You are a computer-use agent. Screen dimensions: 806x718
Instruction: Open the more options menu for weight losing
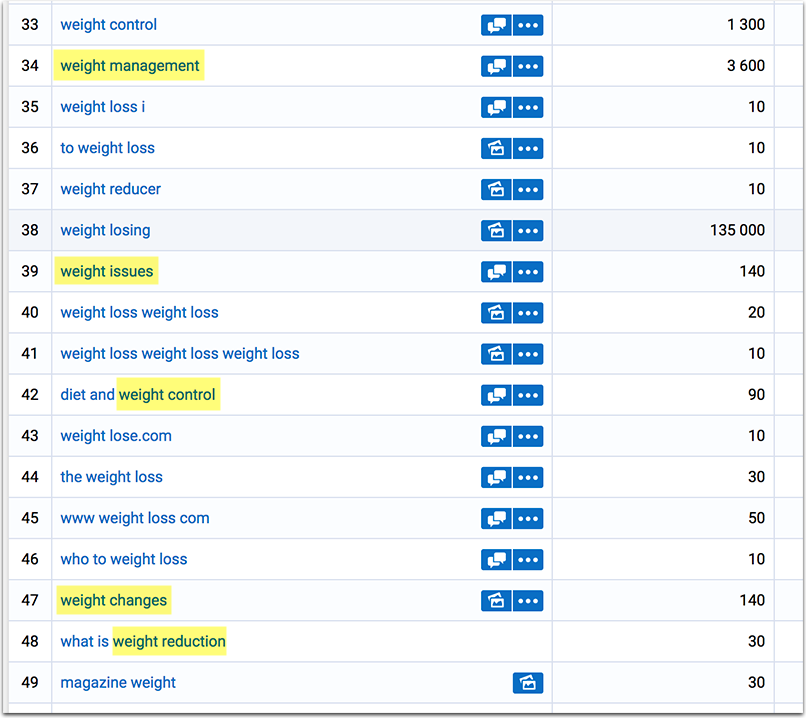[528, 230]
